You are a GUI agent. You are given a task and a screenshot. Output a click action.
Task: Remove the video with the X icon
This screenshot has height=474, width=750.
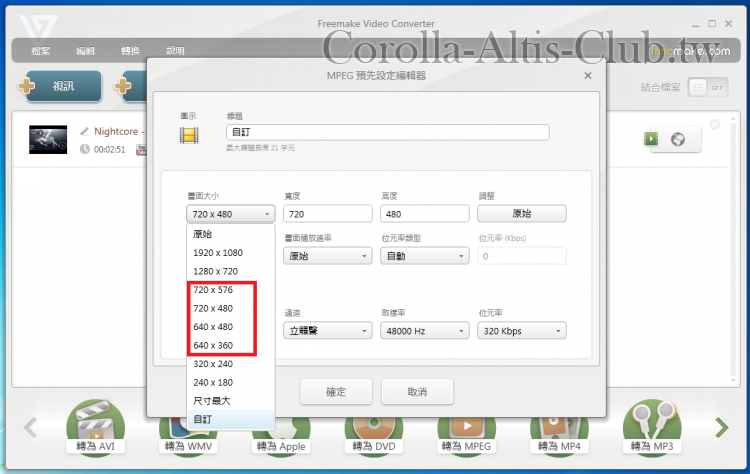[x=715, y=124]
